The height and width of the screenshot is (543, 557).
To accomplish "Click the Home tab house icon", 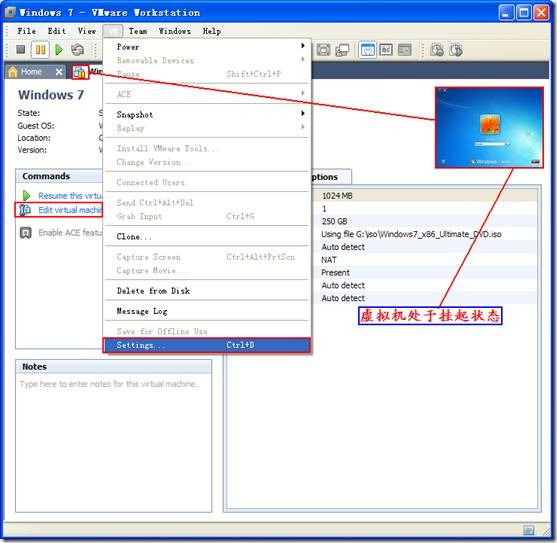I will 12,72.
